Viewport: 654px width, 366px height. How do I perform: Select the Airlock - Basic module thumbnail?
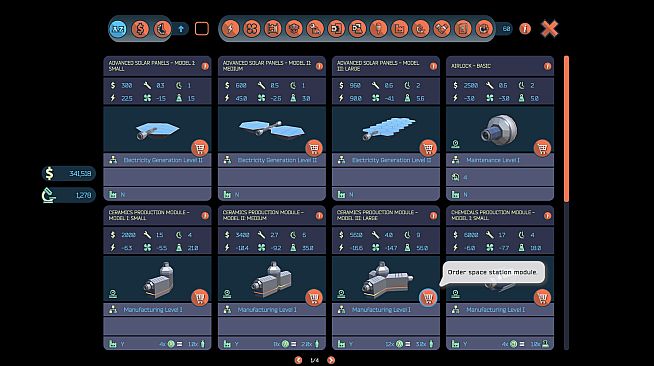pos(500,130)
